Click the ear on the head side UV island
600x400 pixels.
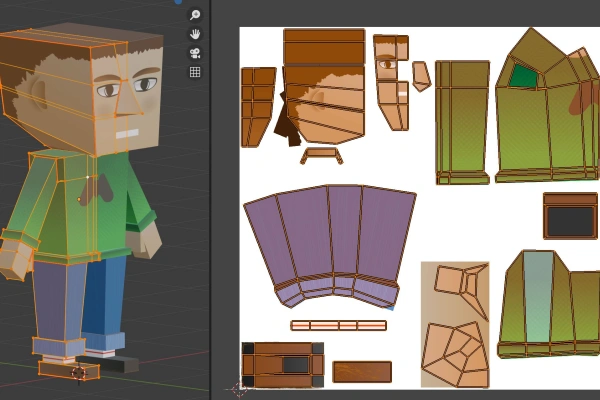click(x=318, y=100)
